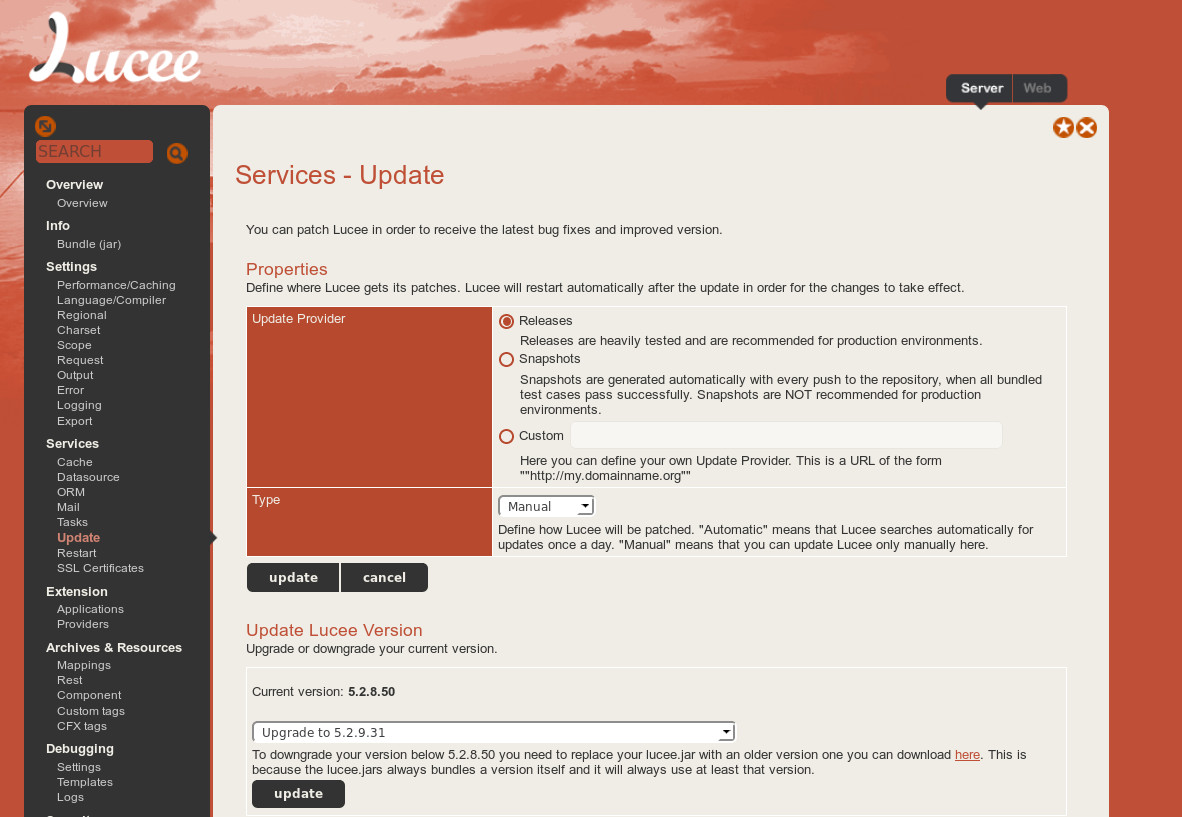Open Output settings

[75, 375]
